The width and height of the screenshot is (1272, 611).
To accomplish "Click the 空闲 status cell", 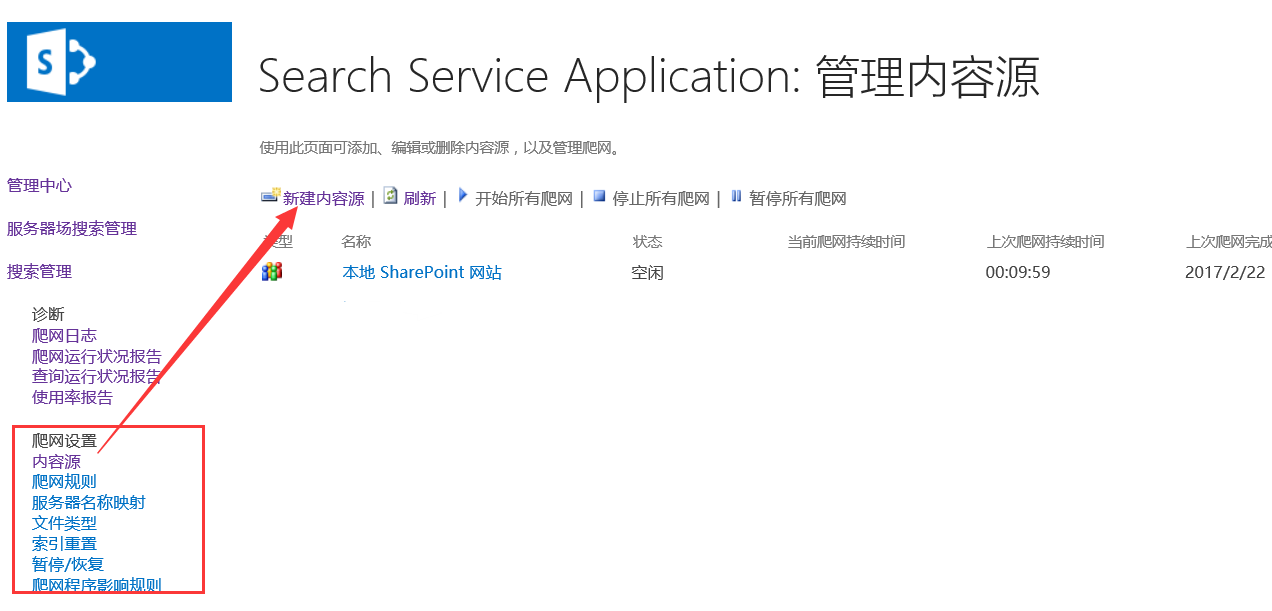I will [x=647, y=272].
